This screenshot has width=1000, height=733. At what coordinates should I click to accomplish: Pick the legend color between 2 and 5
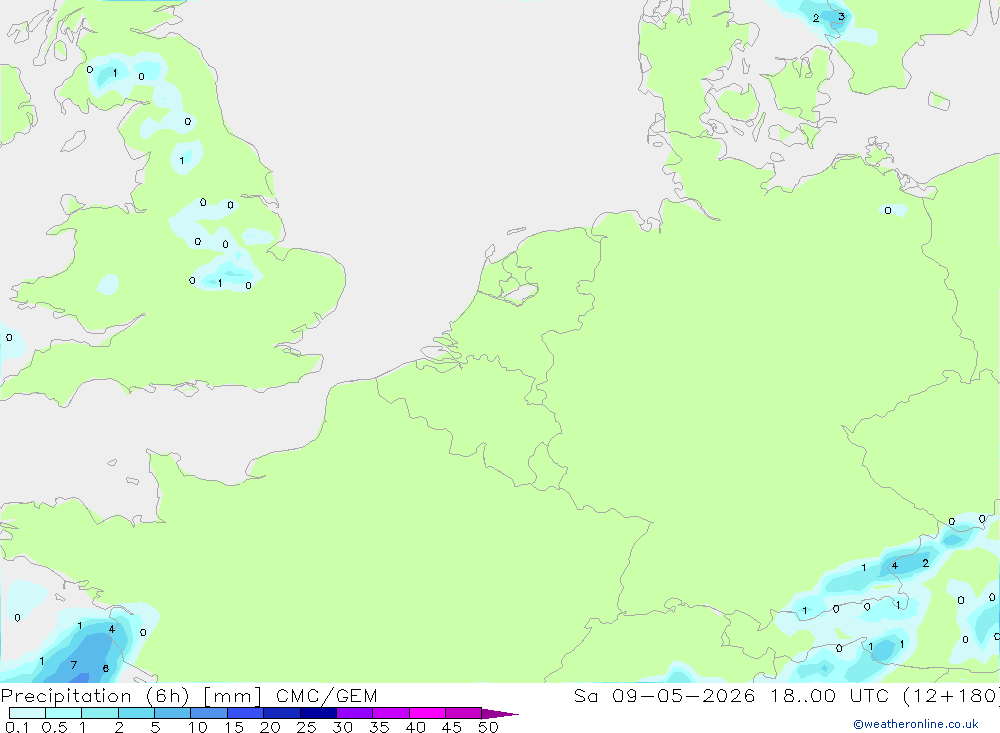[136, 713]
